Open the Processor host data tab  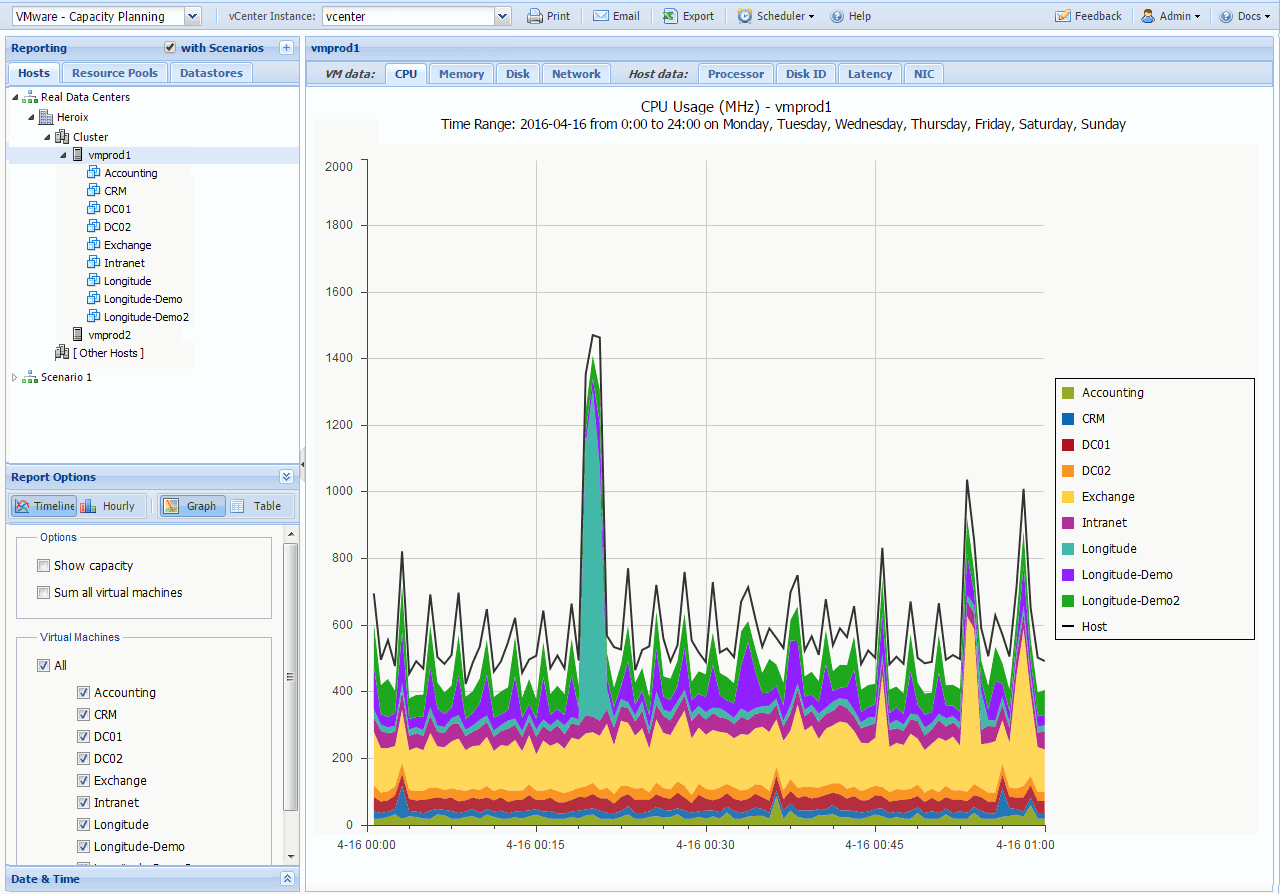pyautogui.click(x=736, y=74)
